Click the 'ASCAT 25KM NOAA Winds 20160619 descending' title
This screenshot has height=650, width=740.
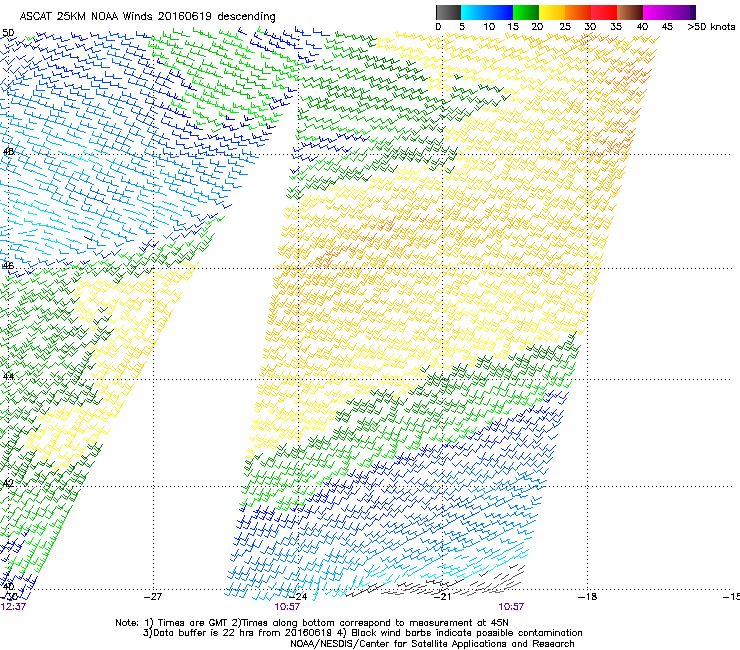[147, 16]
